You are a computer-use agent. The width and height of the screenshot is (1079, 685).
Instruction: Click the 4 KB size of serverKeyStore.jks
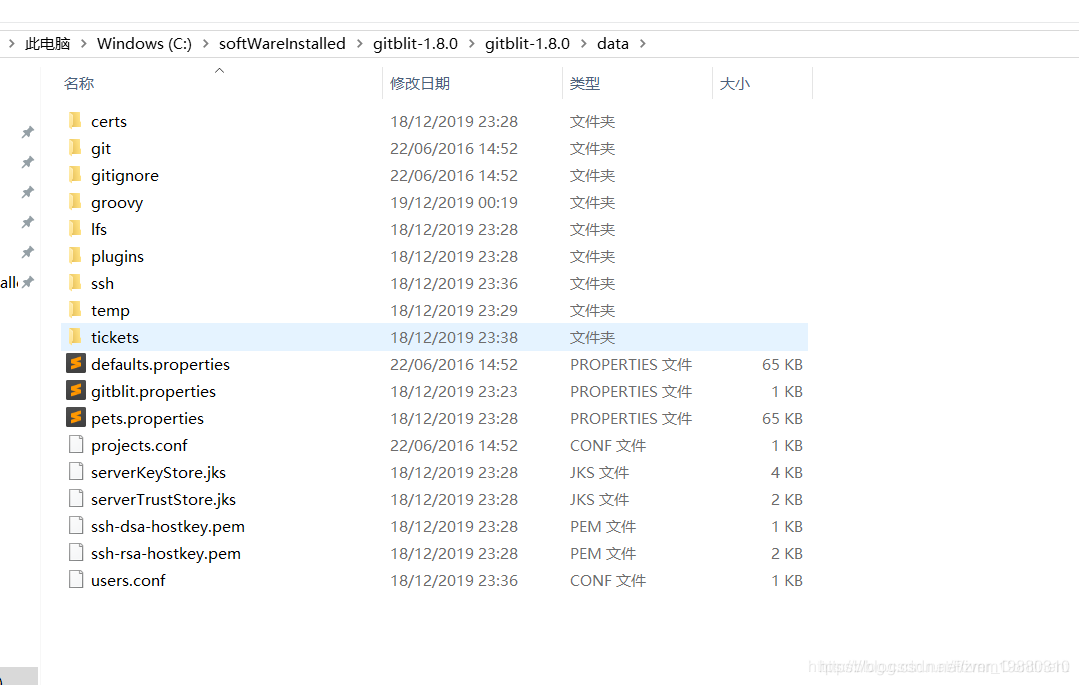[x=787, y=472]
